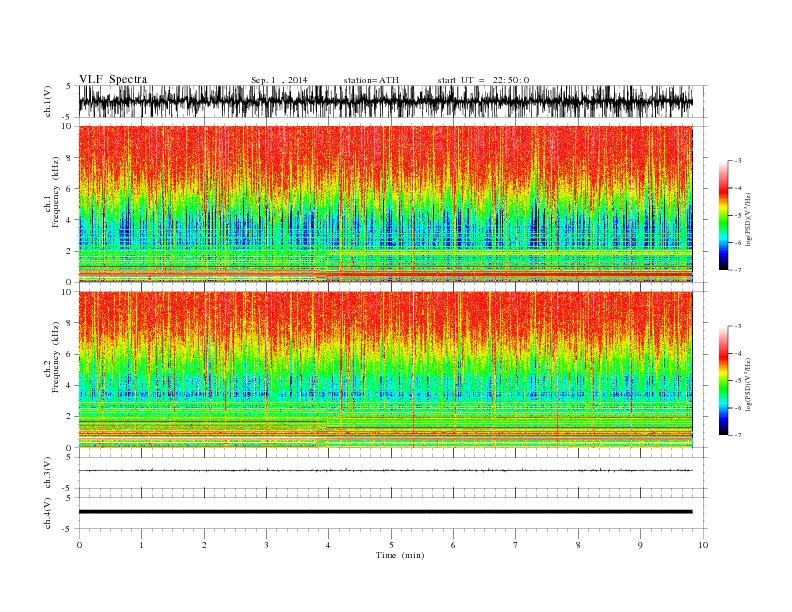
Task: Click time axis tick label "5" at bottom
Action: (x=391, y=545)
